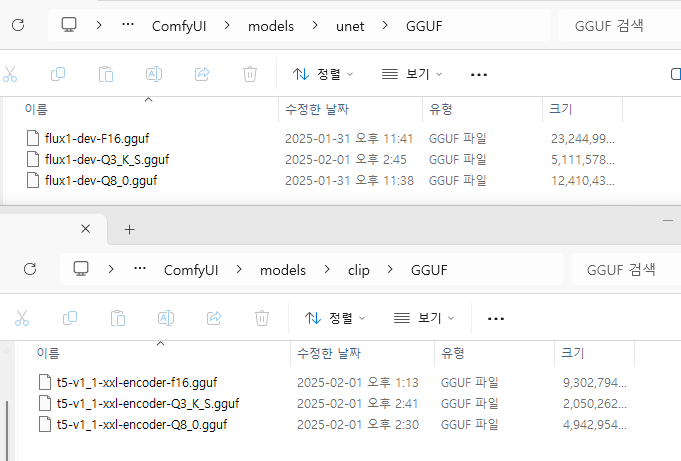Sort by 크기 column in clip window
Screen dimensions: 681x461
pyautogui.click(x=573, y=353)
